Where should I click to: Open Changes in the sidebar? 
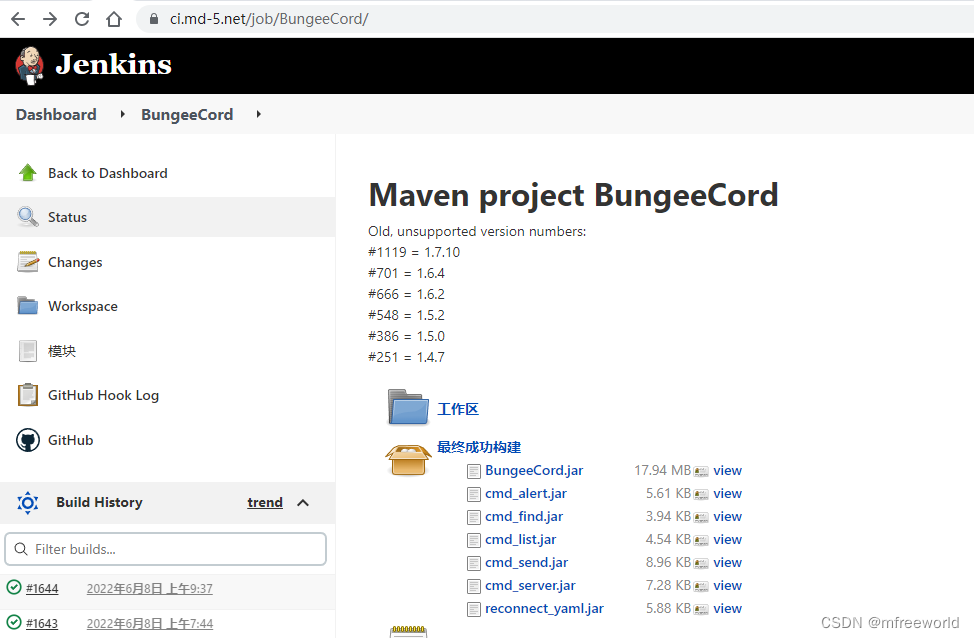[x=75, y=262]
